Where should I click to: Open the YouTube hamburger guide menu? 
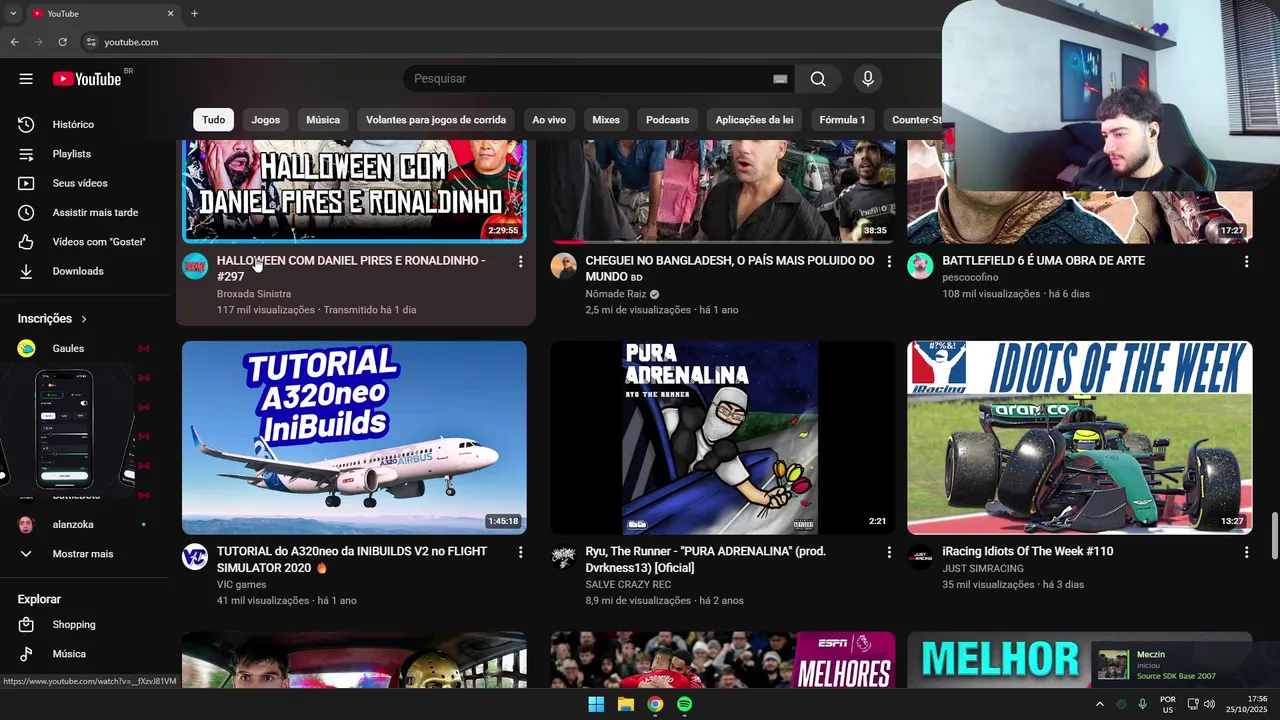coord(26,79)
